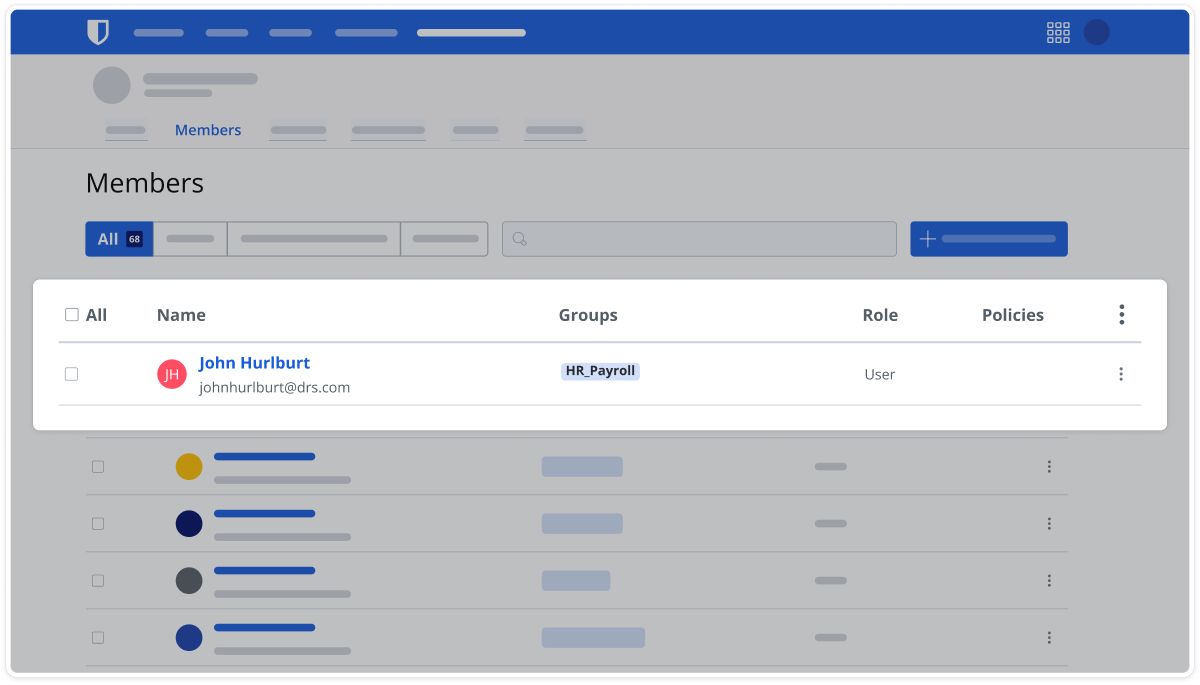
Task: Click the Name column header
Action: [x=181, y=315]
